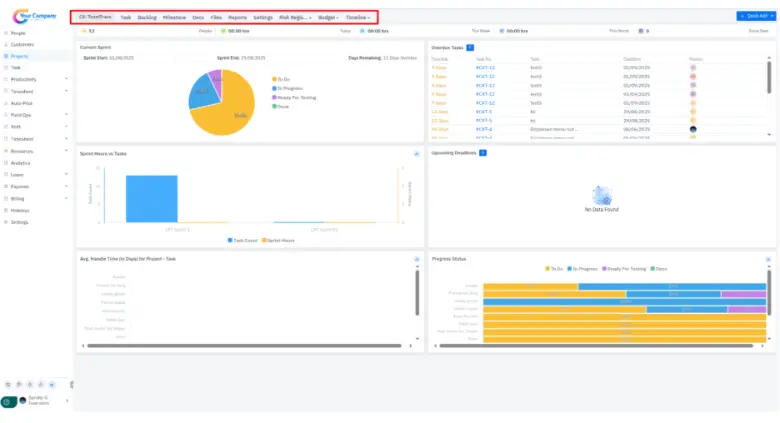Screen dimensions: 780x423
Task: Click the Quick Add button
Action: (753, 16)
